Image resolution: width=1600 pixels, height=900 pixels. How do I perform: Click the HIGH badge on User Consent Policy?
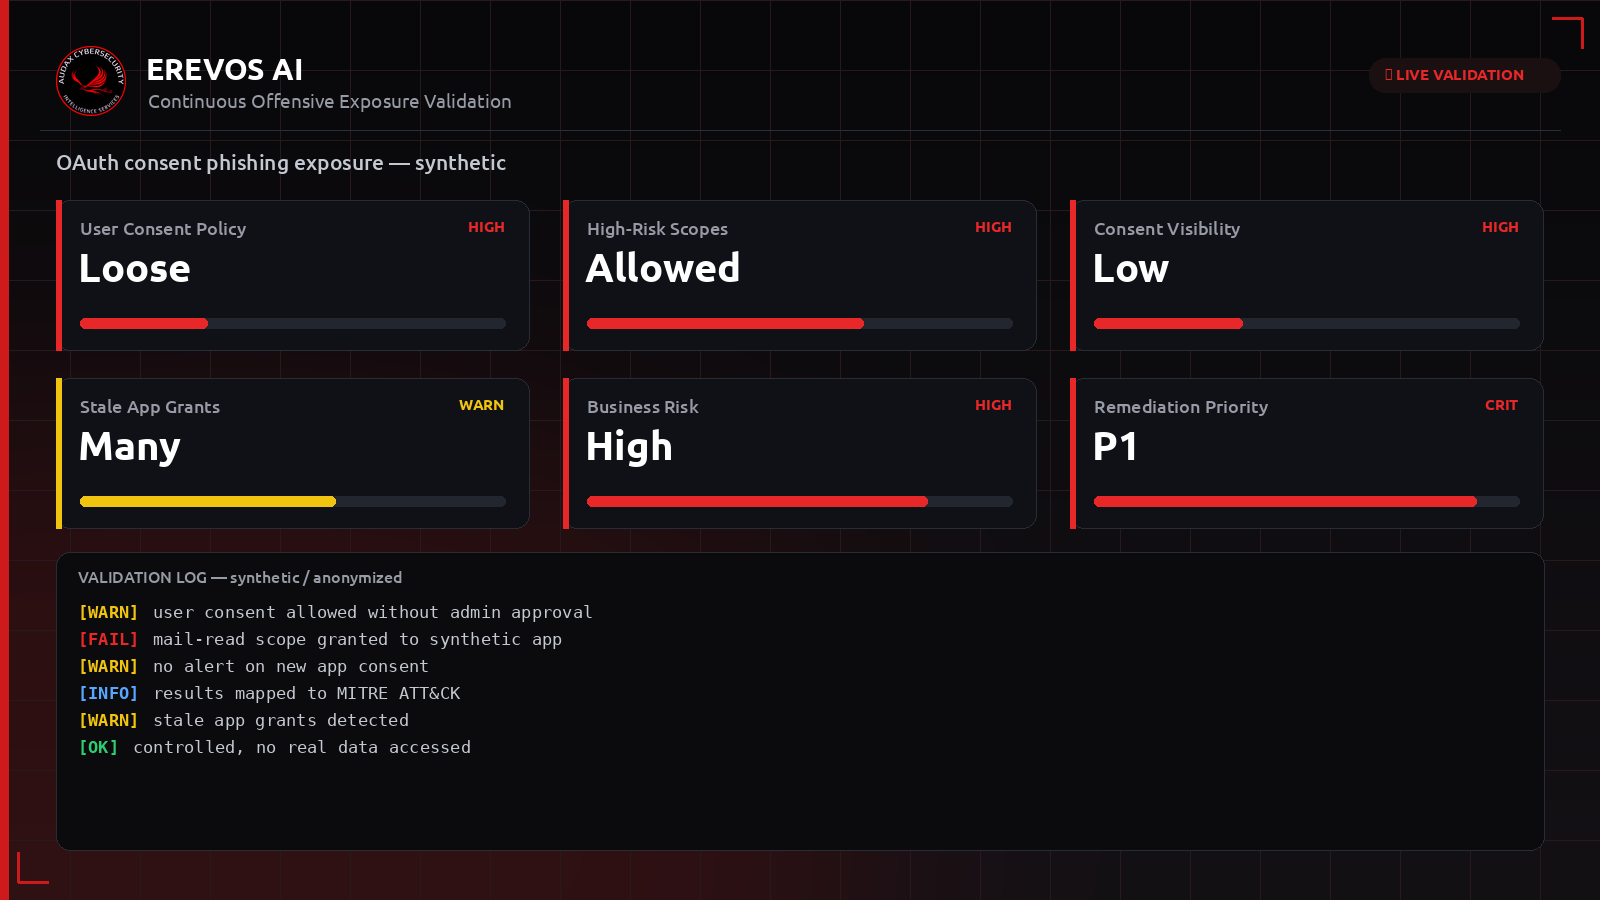(x=486, y=227)
